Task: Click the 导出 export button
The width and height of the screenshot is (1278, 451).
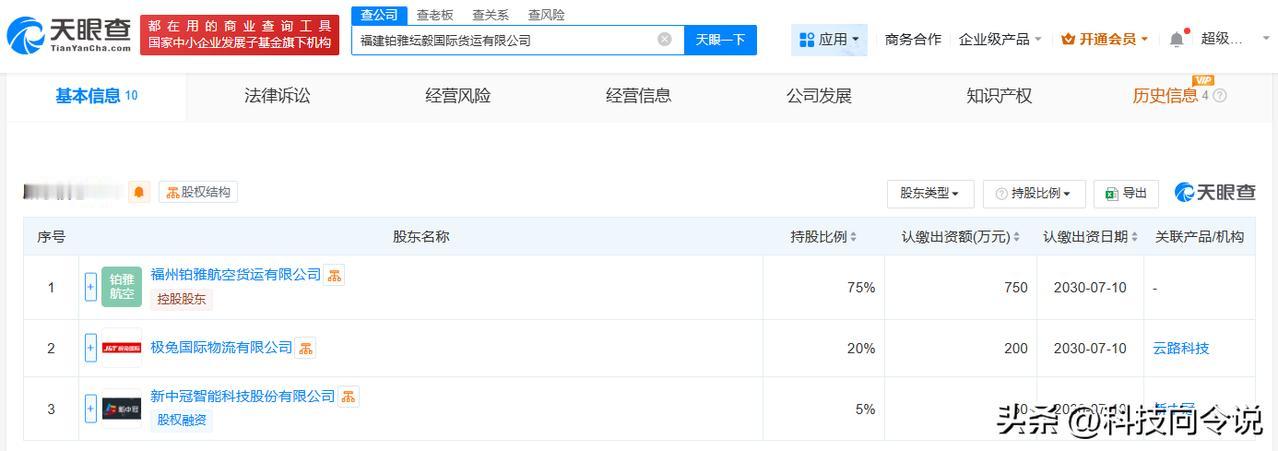Action: tap(1126, 194)
